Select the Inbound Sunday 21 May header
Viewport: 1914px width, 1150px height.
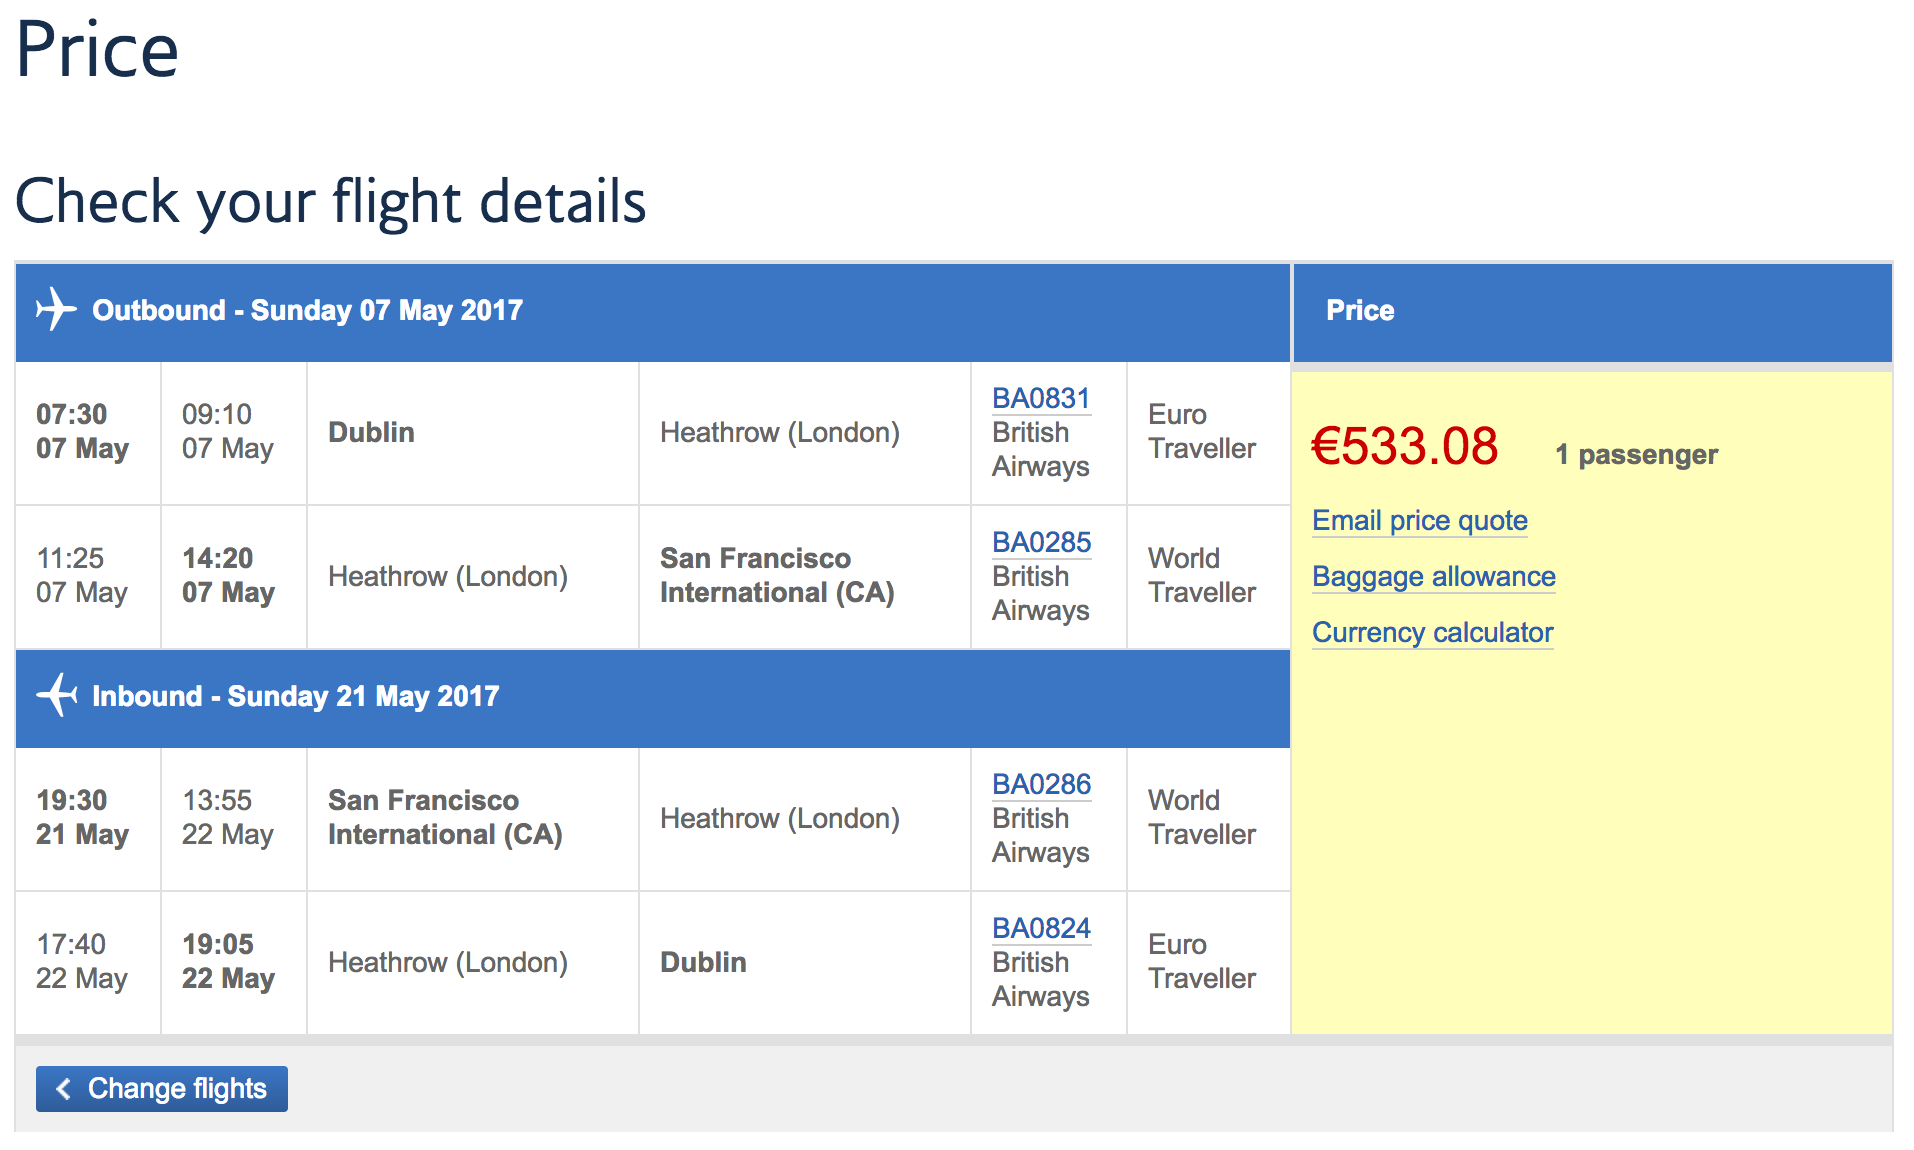click(x=295, y=696)
